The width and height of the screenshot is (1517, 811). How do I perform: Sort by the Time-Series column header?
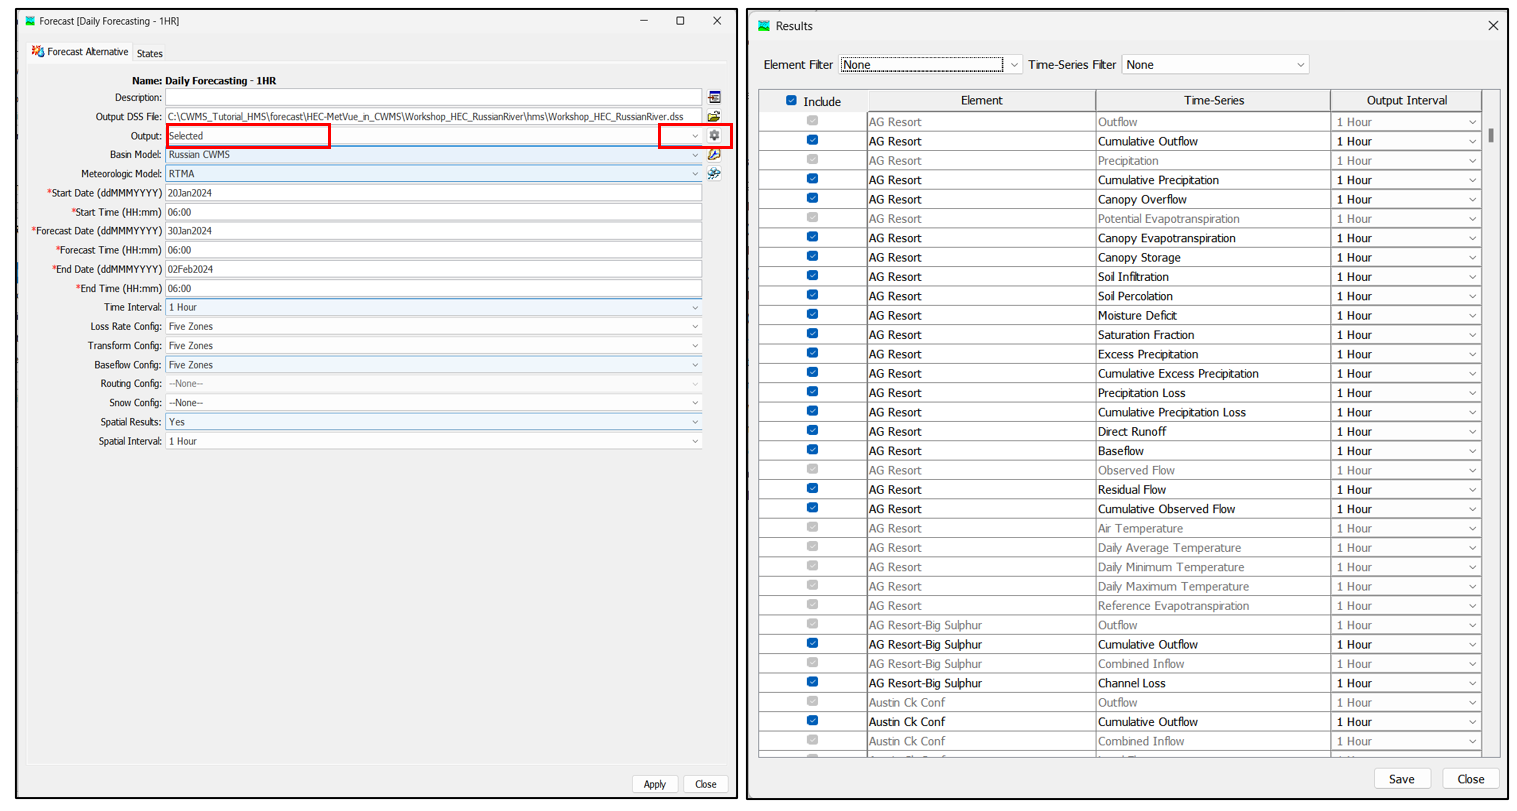pos(1212,101)
